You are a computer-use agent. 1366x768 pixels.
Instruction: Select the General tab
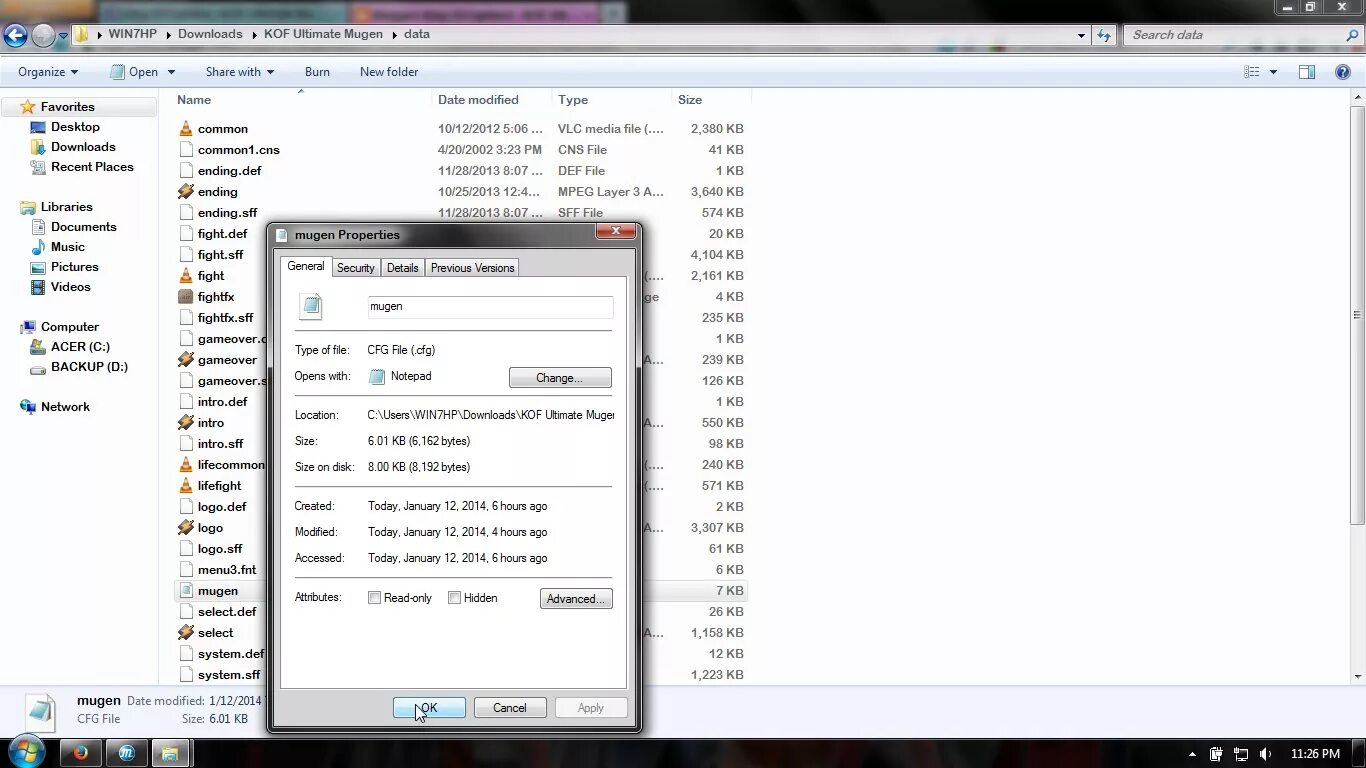click(x=305, y=266)
